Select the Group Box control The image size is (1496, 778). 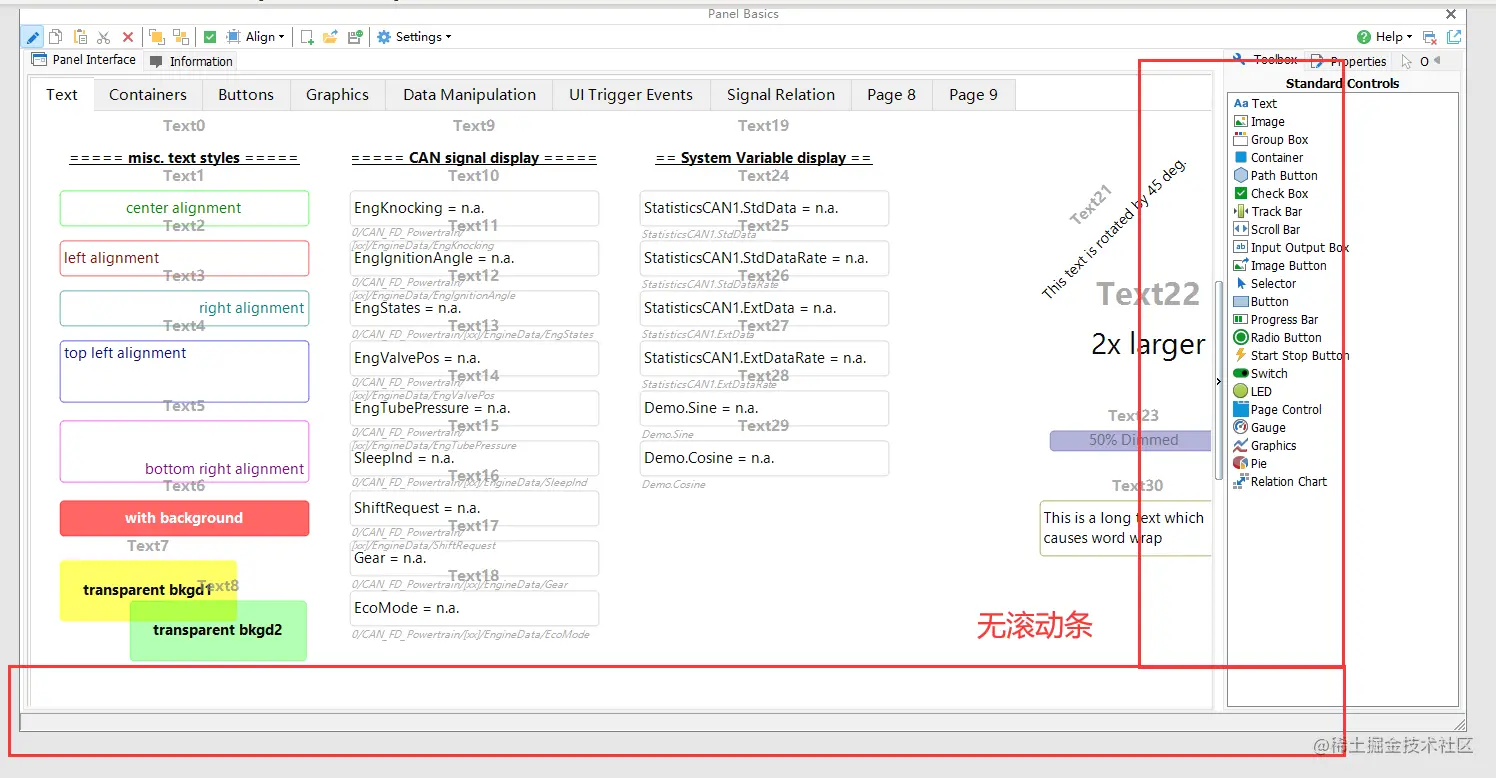(1271, 139)
